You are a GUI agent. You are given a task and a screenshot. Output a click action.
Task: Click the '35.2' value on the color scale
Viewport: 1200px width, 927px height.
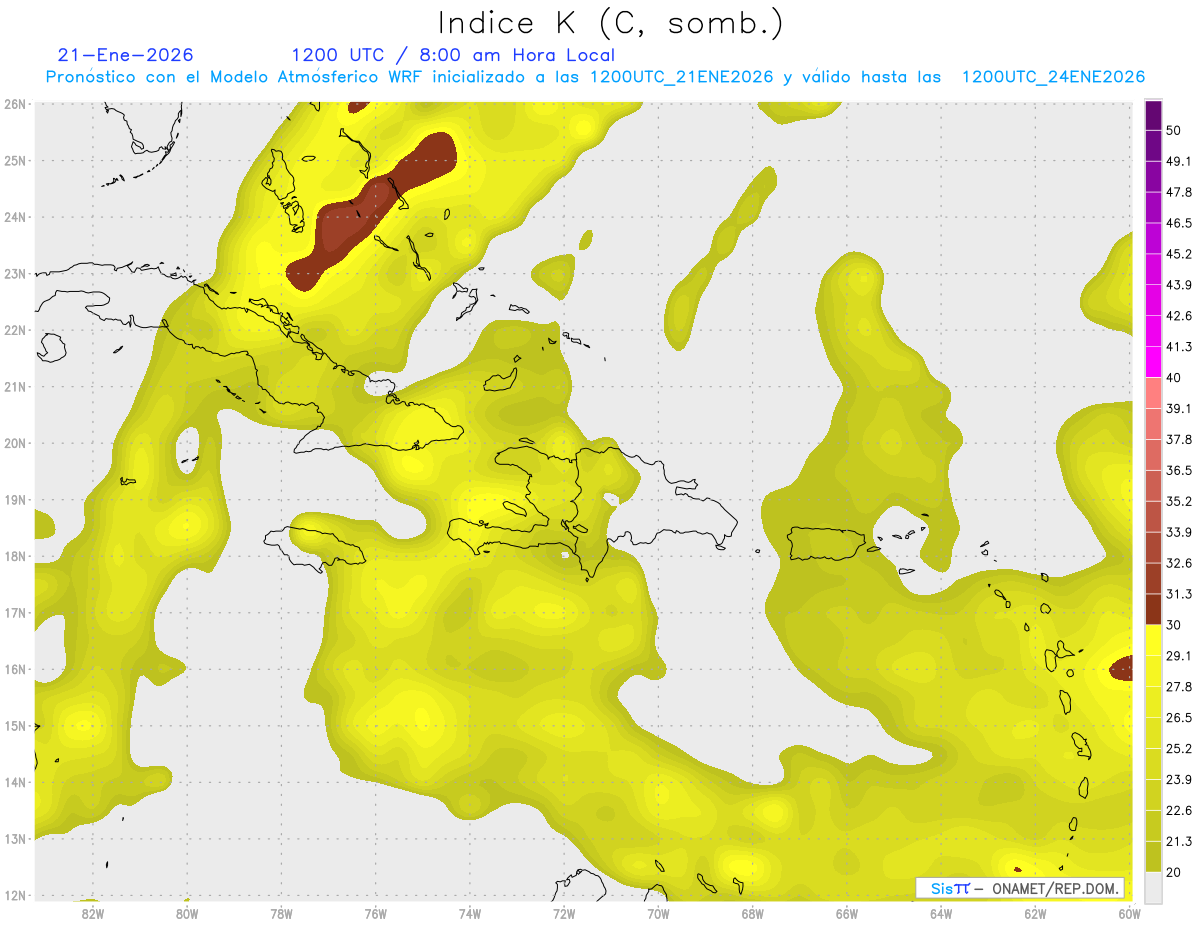click(x=1178, y=501)
